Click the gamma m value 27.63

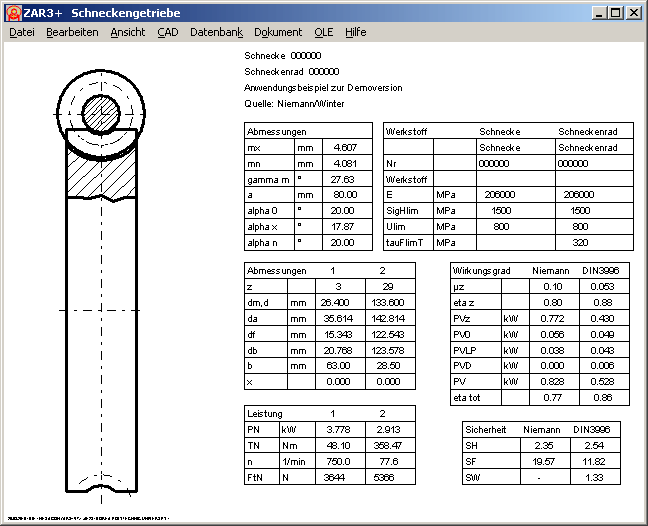pyautogui.click(x=343, y=179)
